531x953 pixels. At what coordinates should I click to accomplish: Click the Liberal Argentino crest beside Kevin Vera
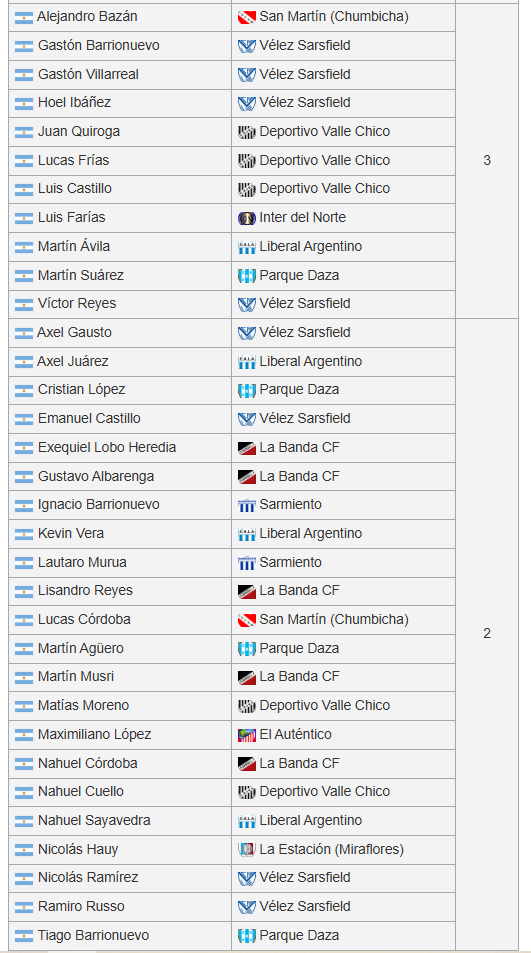(247, 534)
